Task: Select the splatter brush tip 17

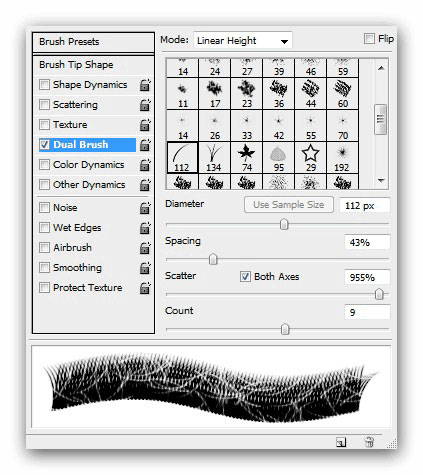Action: coord(214,94)
